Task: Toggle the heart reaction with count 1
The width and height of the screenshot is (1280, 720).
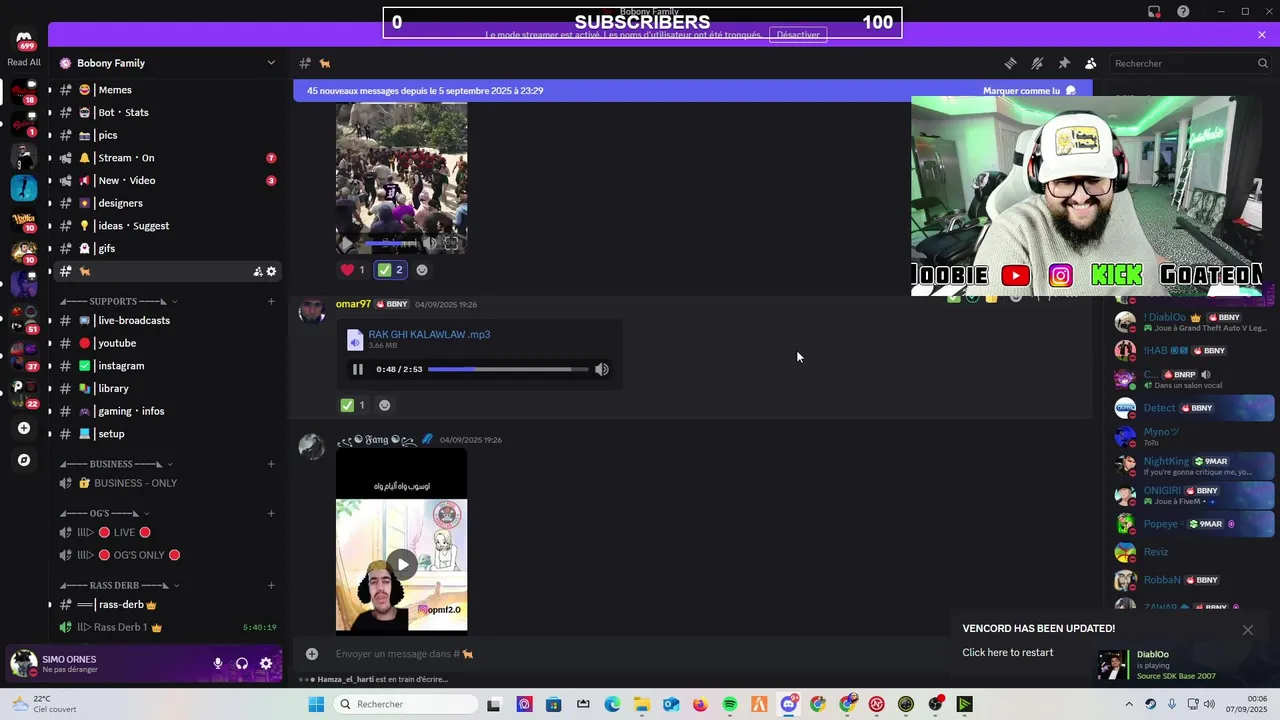Action: (352, 270)
